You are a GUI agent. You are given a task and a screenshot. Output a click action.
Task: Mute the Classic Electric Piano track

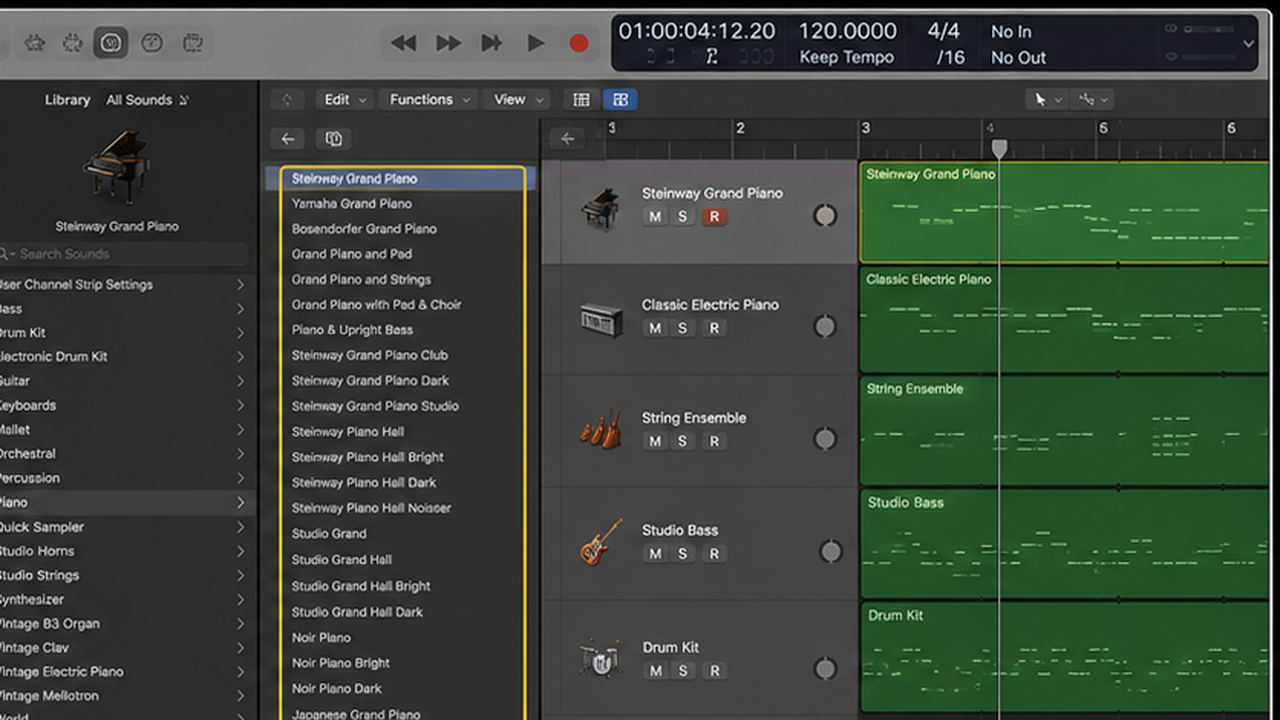655,328
